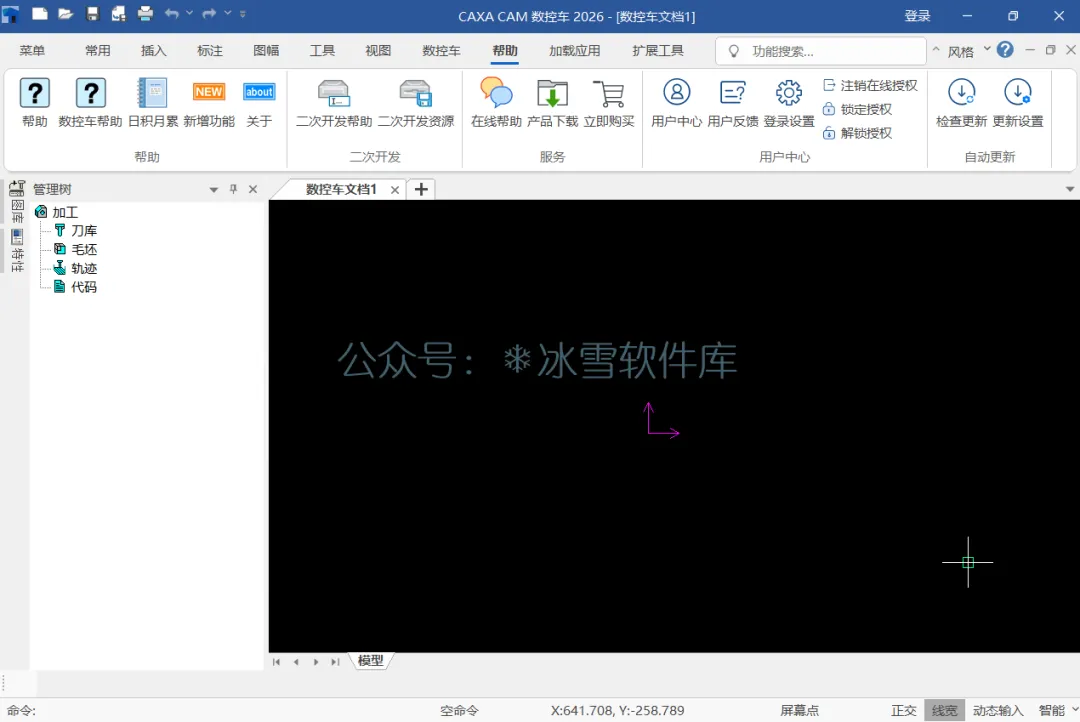
Task: Open the 日积月累 tips notebook
Action: pos(153,103)
